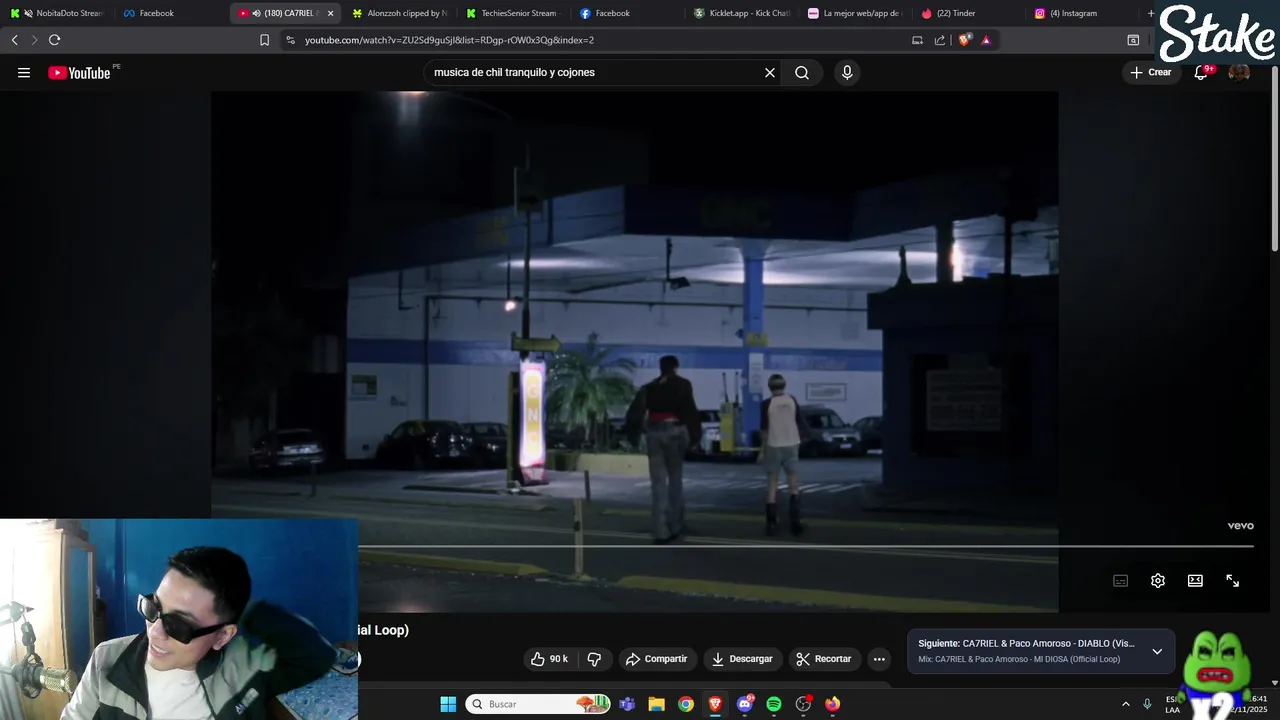Open Brave Rewards triangle icon
This screenshot has width=1280, height=720.
point(986,40)
